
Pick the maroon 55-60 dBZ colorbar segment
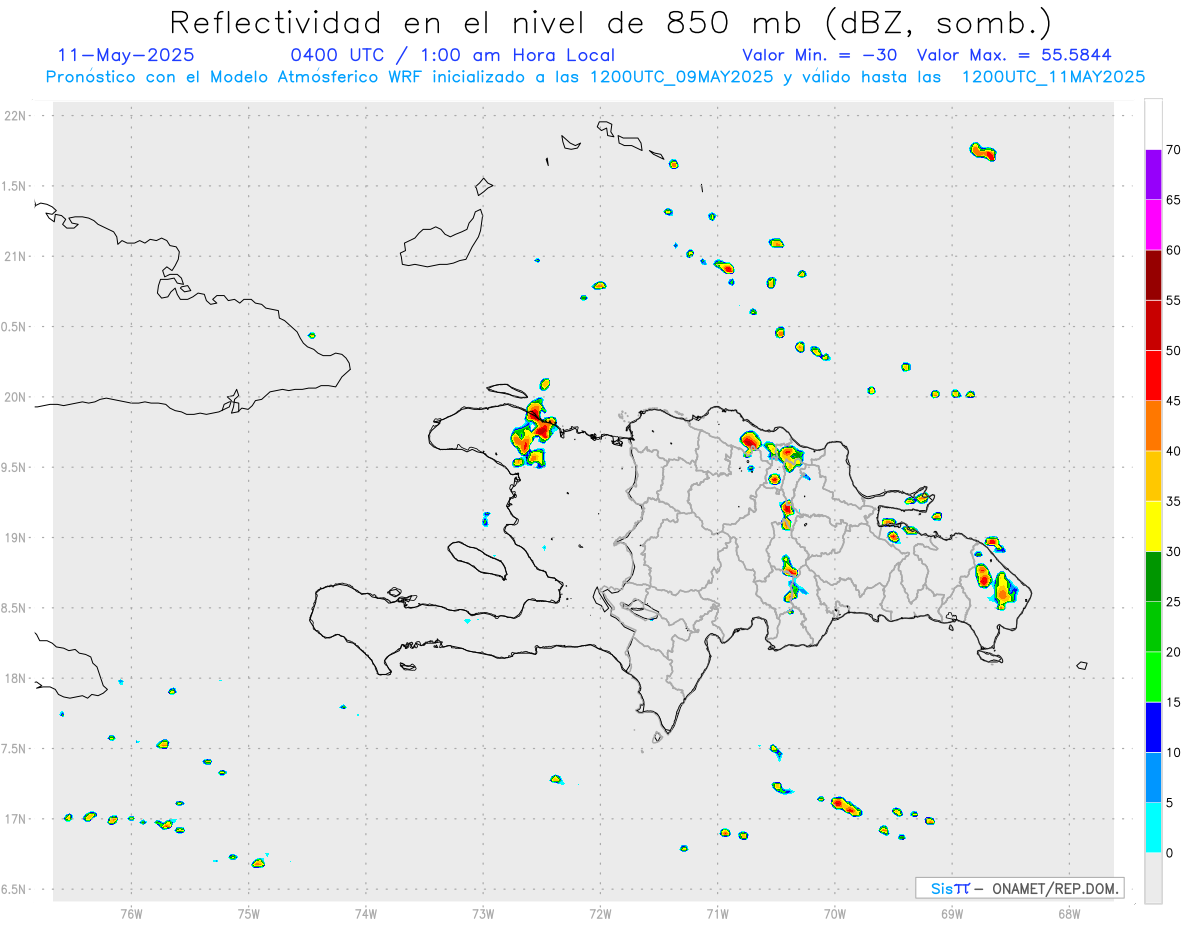click(1153, 275)
